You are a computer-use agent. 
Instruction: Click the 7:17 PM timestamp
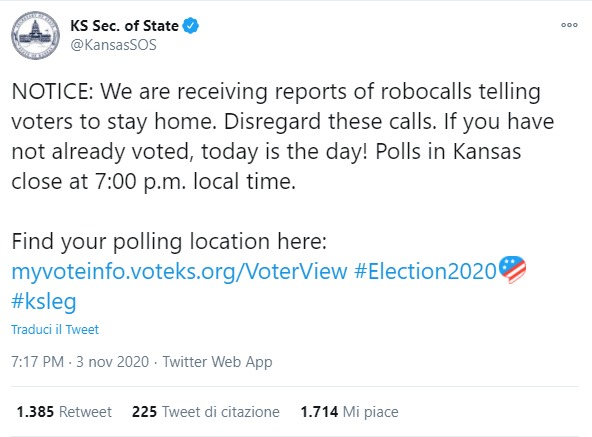pos(37,361)
